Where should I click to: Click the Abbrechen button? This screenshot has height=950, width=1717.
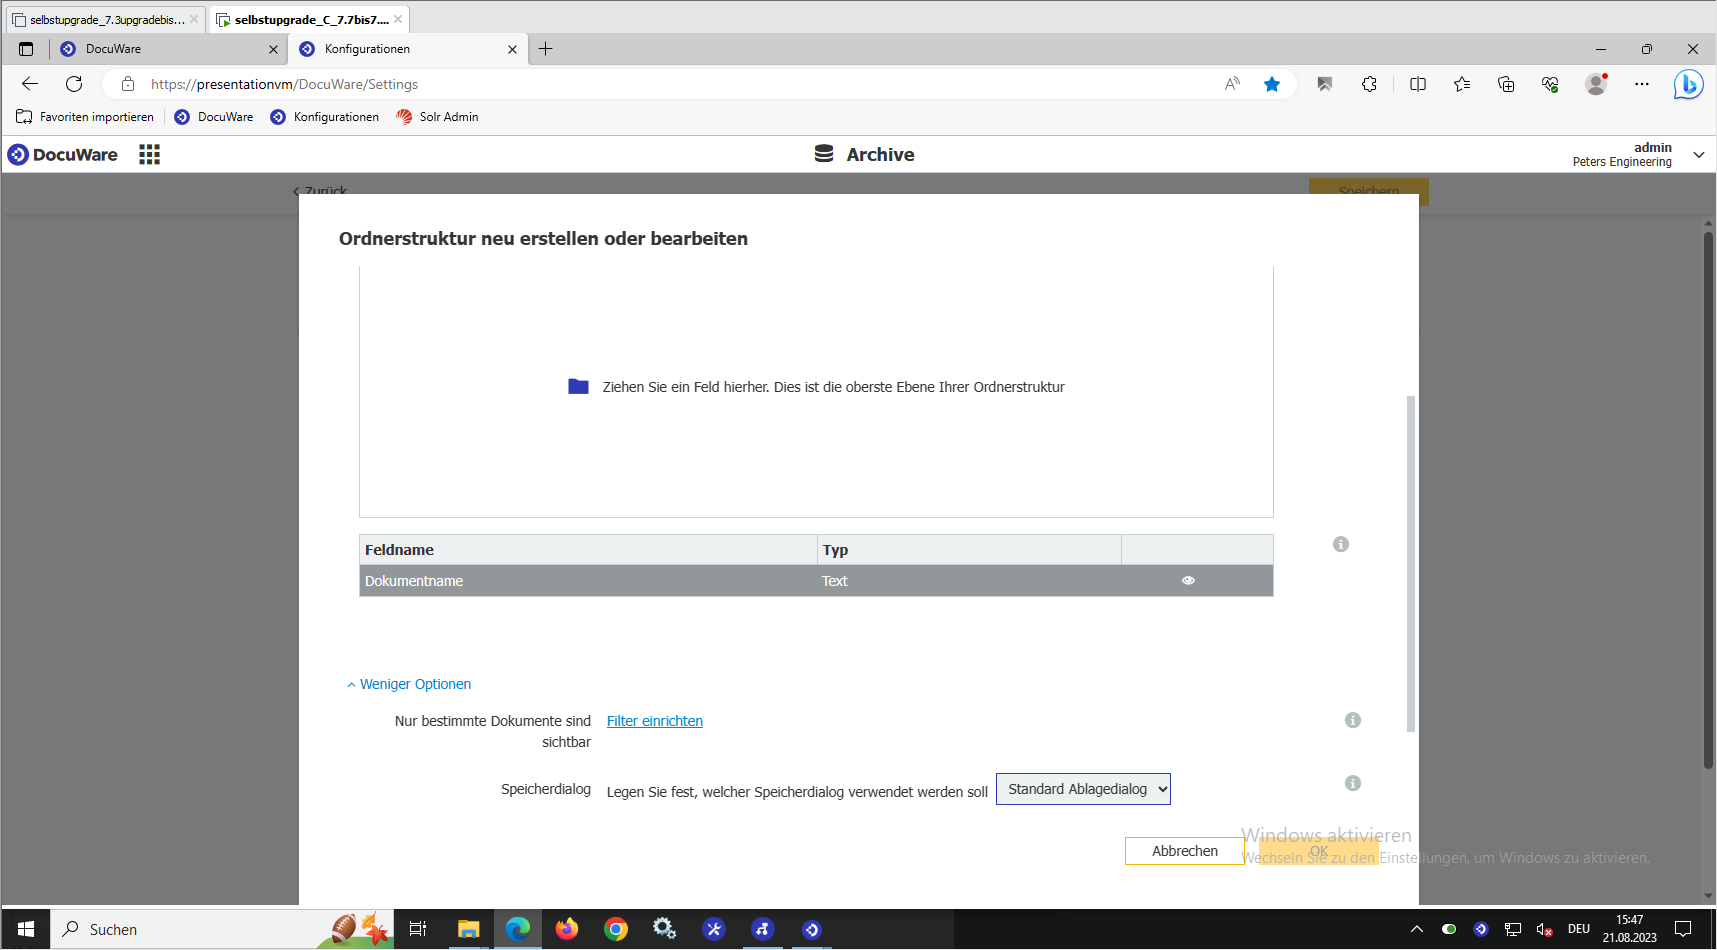1184,851
